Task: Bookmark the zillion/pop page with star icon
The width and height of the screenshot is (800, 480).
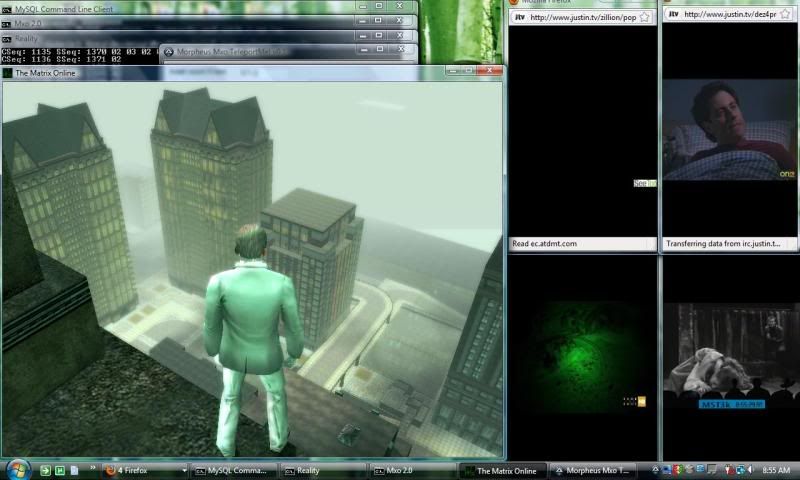Action: click(x=645, y=17)
